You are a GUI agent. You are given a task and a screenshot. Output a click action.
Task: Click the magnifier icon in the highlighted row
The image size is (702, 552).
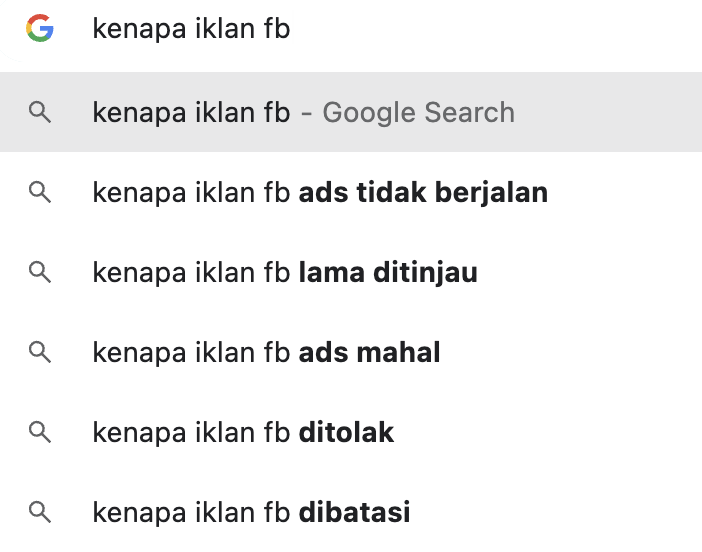[40, 112]
